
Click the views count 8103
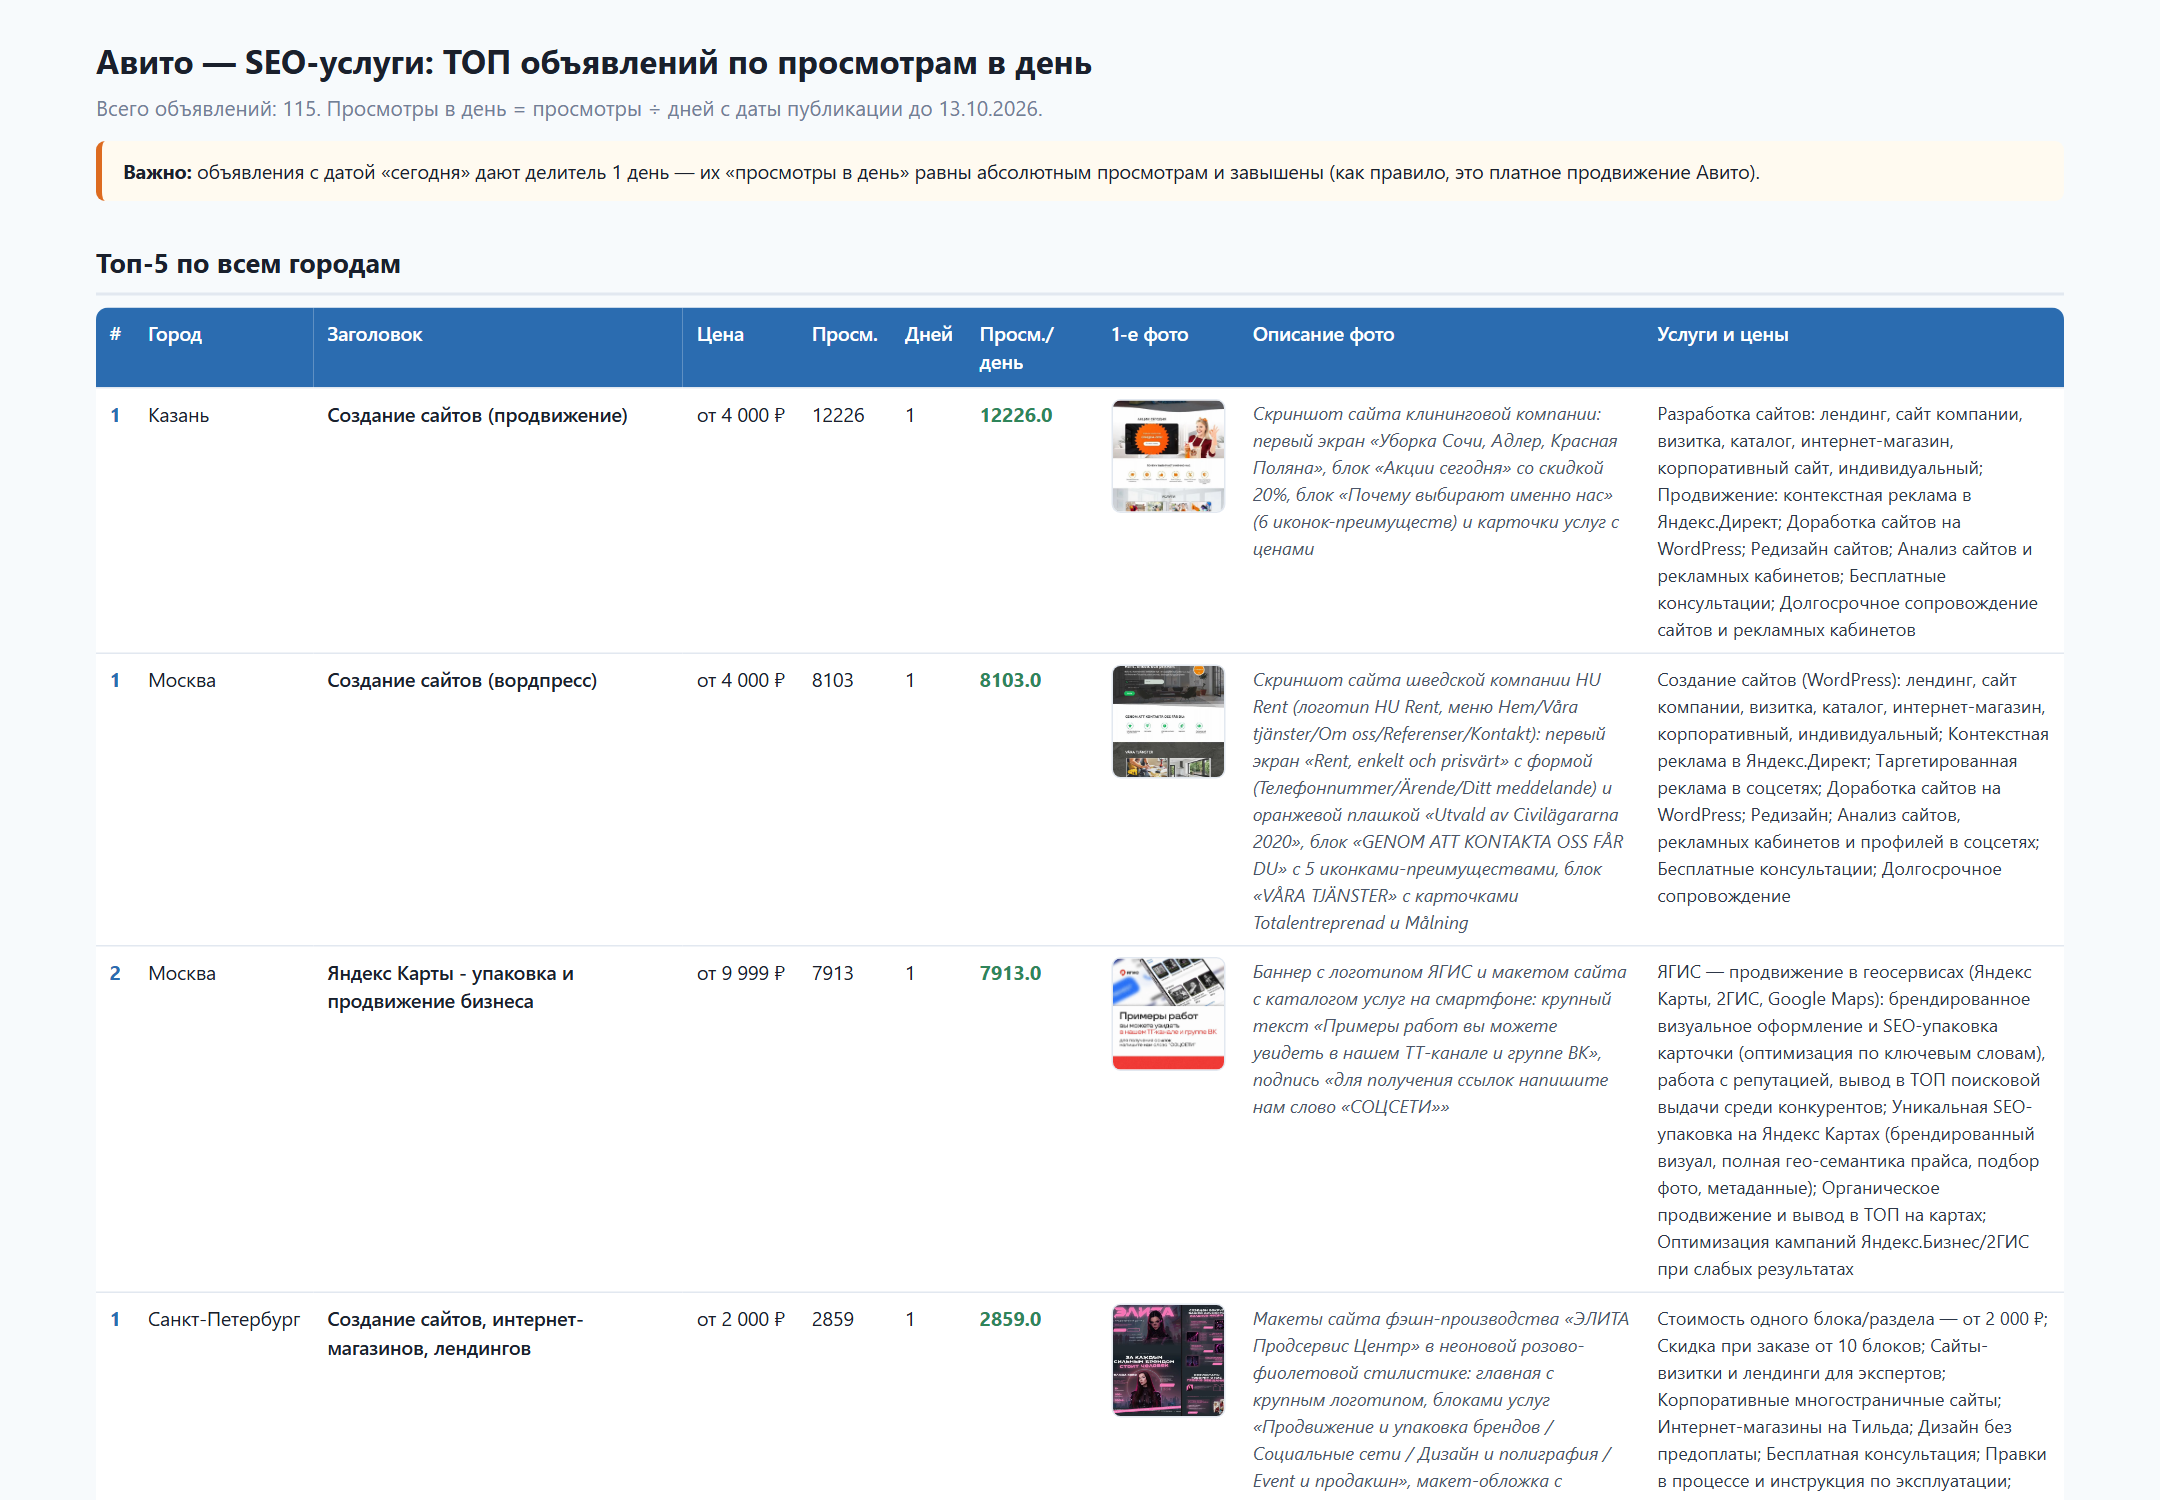833,680
